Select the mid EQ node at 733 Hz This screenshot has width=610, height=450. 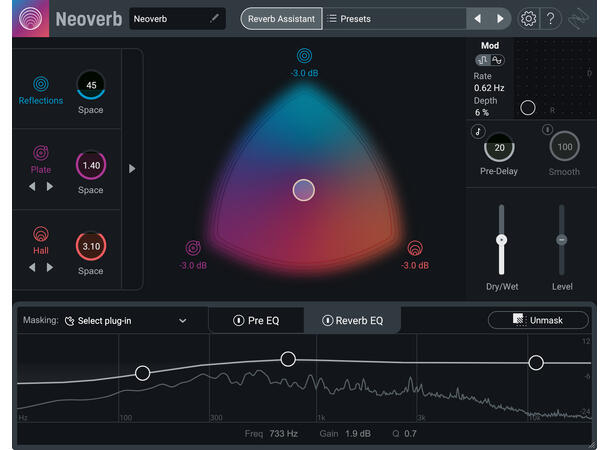288,359
